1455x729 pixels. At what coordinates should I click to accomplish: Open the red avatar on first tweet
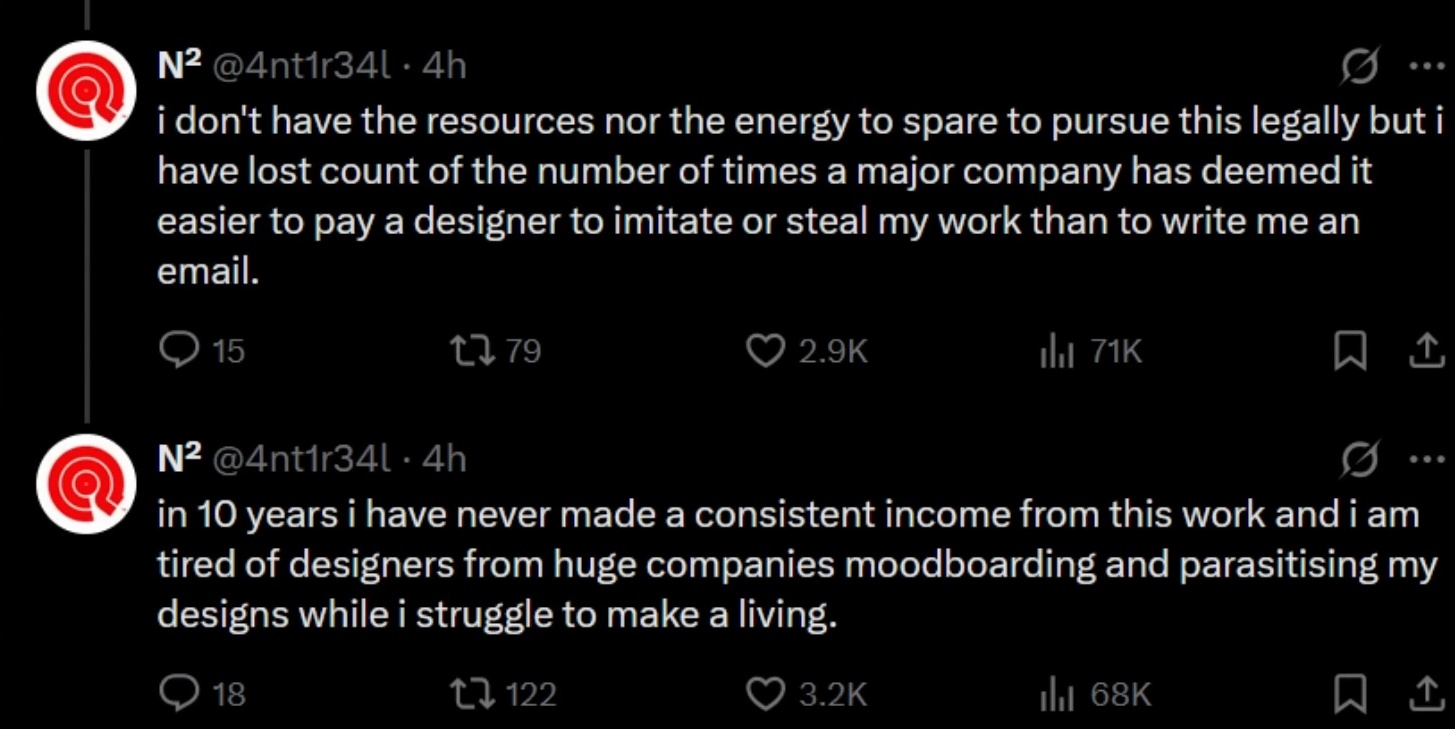(x=86, y=91)
